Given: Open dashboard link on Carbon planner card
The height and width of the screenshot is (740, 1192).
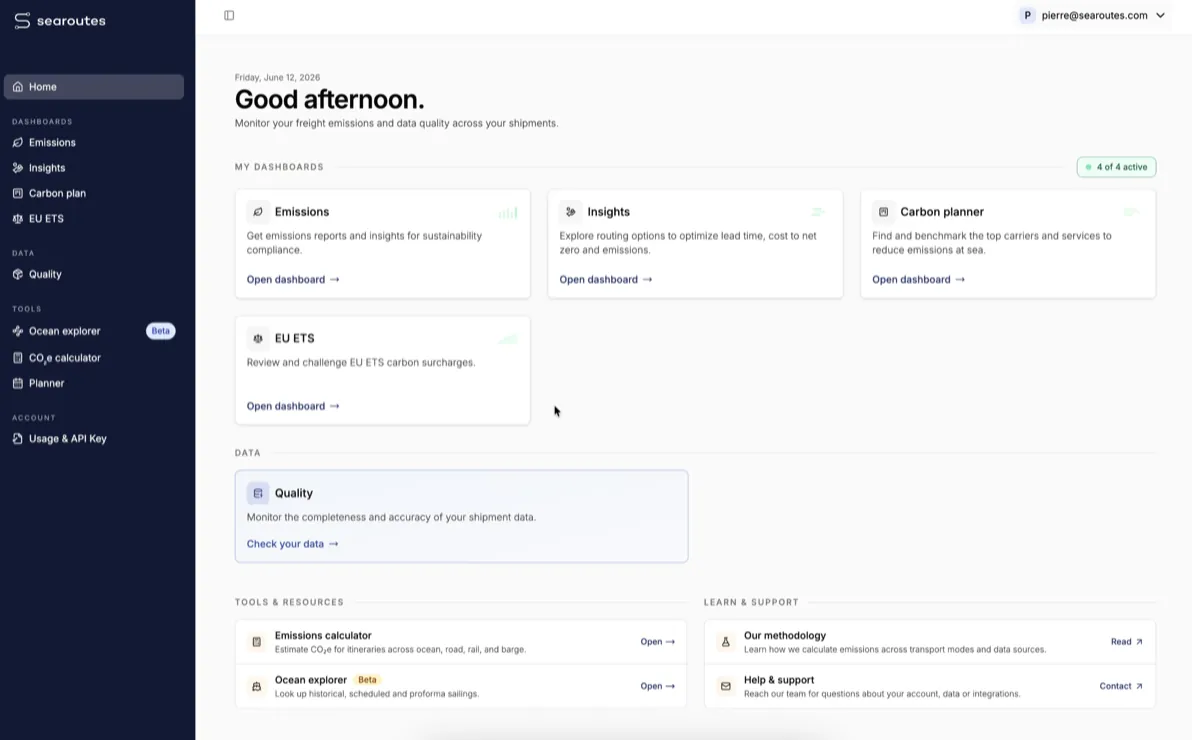Looking at the screenshot, I should 918,280.
